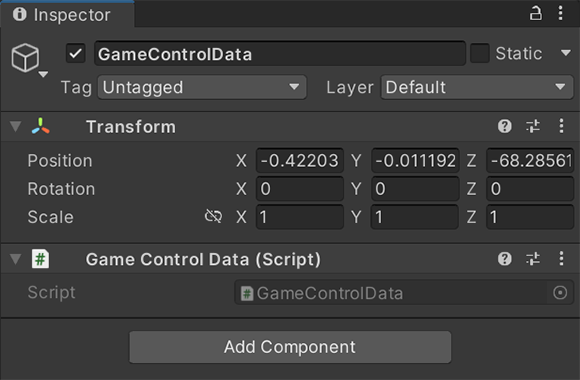Screen dimensions: 580x380
Task: Open Transform component three-dot options menu
Action: point(562,126)
